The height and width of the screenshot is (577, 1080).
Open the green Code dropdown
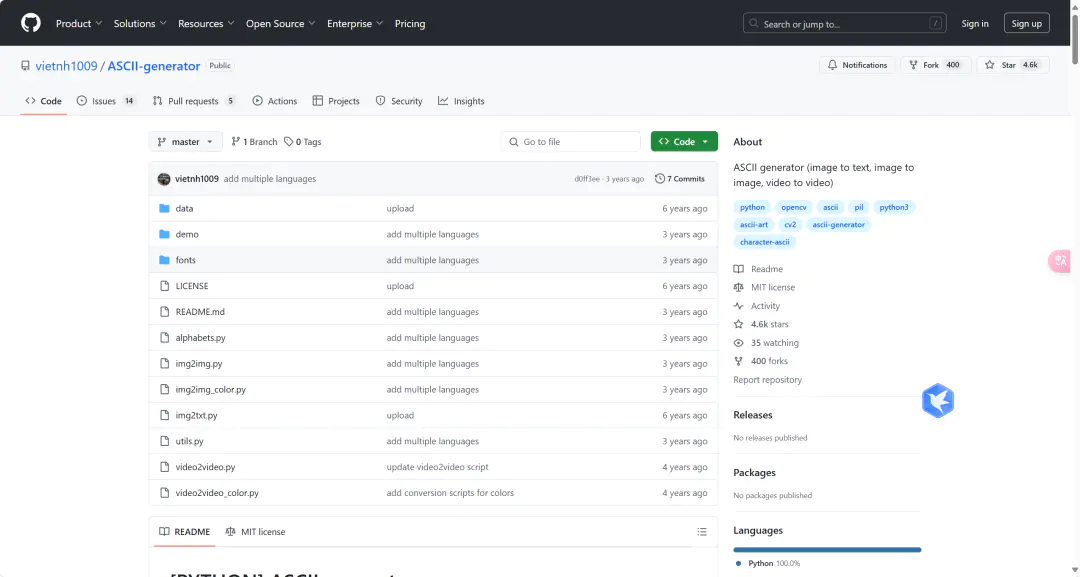[x=684, y=142]
